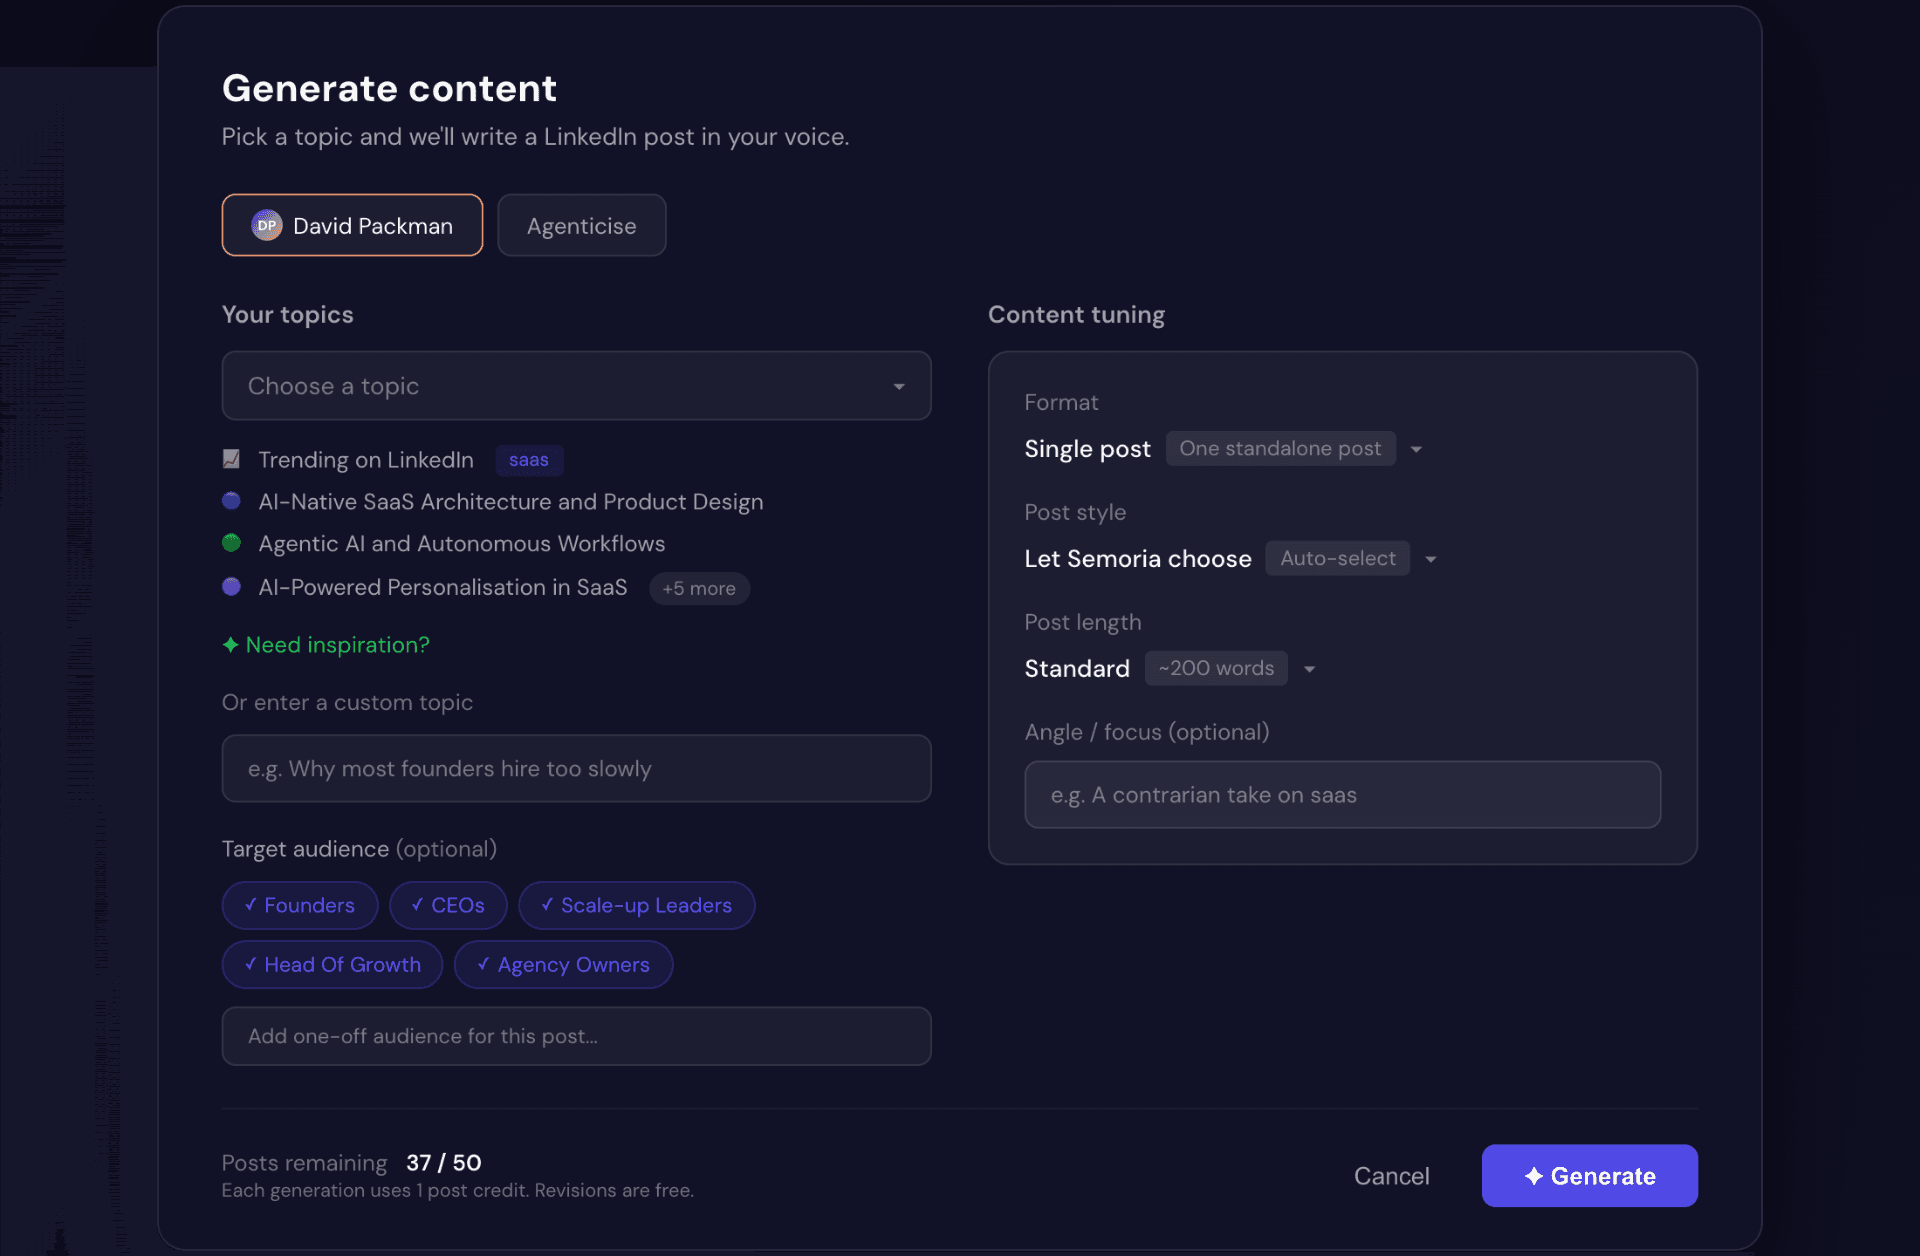Viewport: 1920px width, 1256px height.
Task: Open the Choose a topic dropdown
Action: coord(576,386)
